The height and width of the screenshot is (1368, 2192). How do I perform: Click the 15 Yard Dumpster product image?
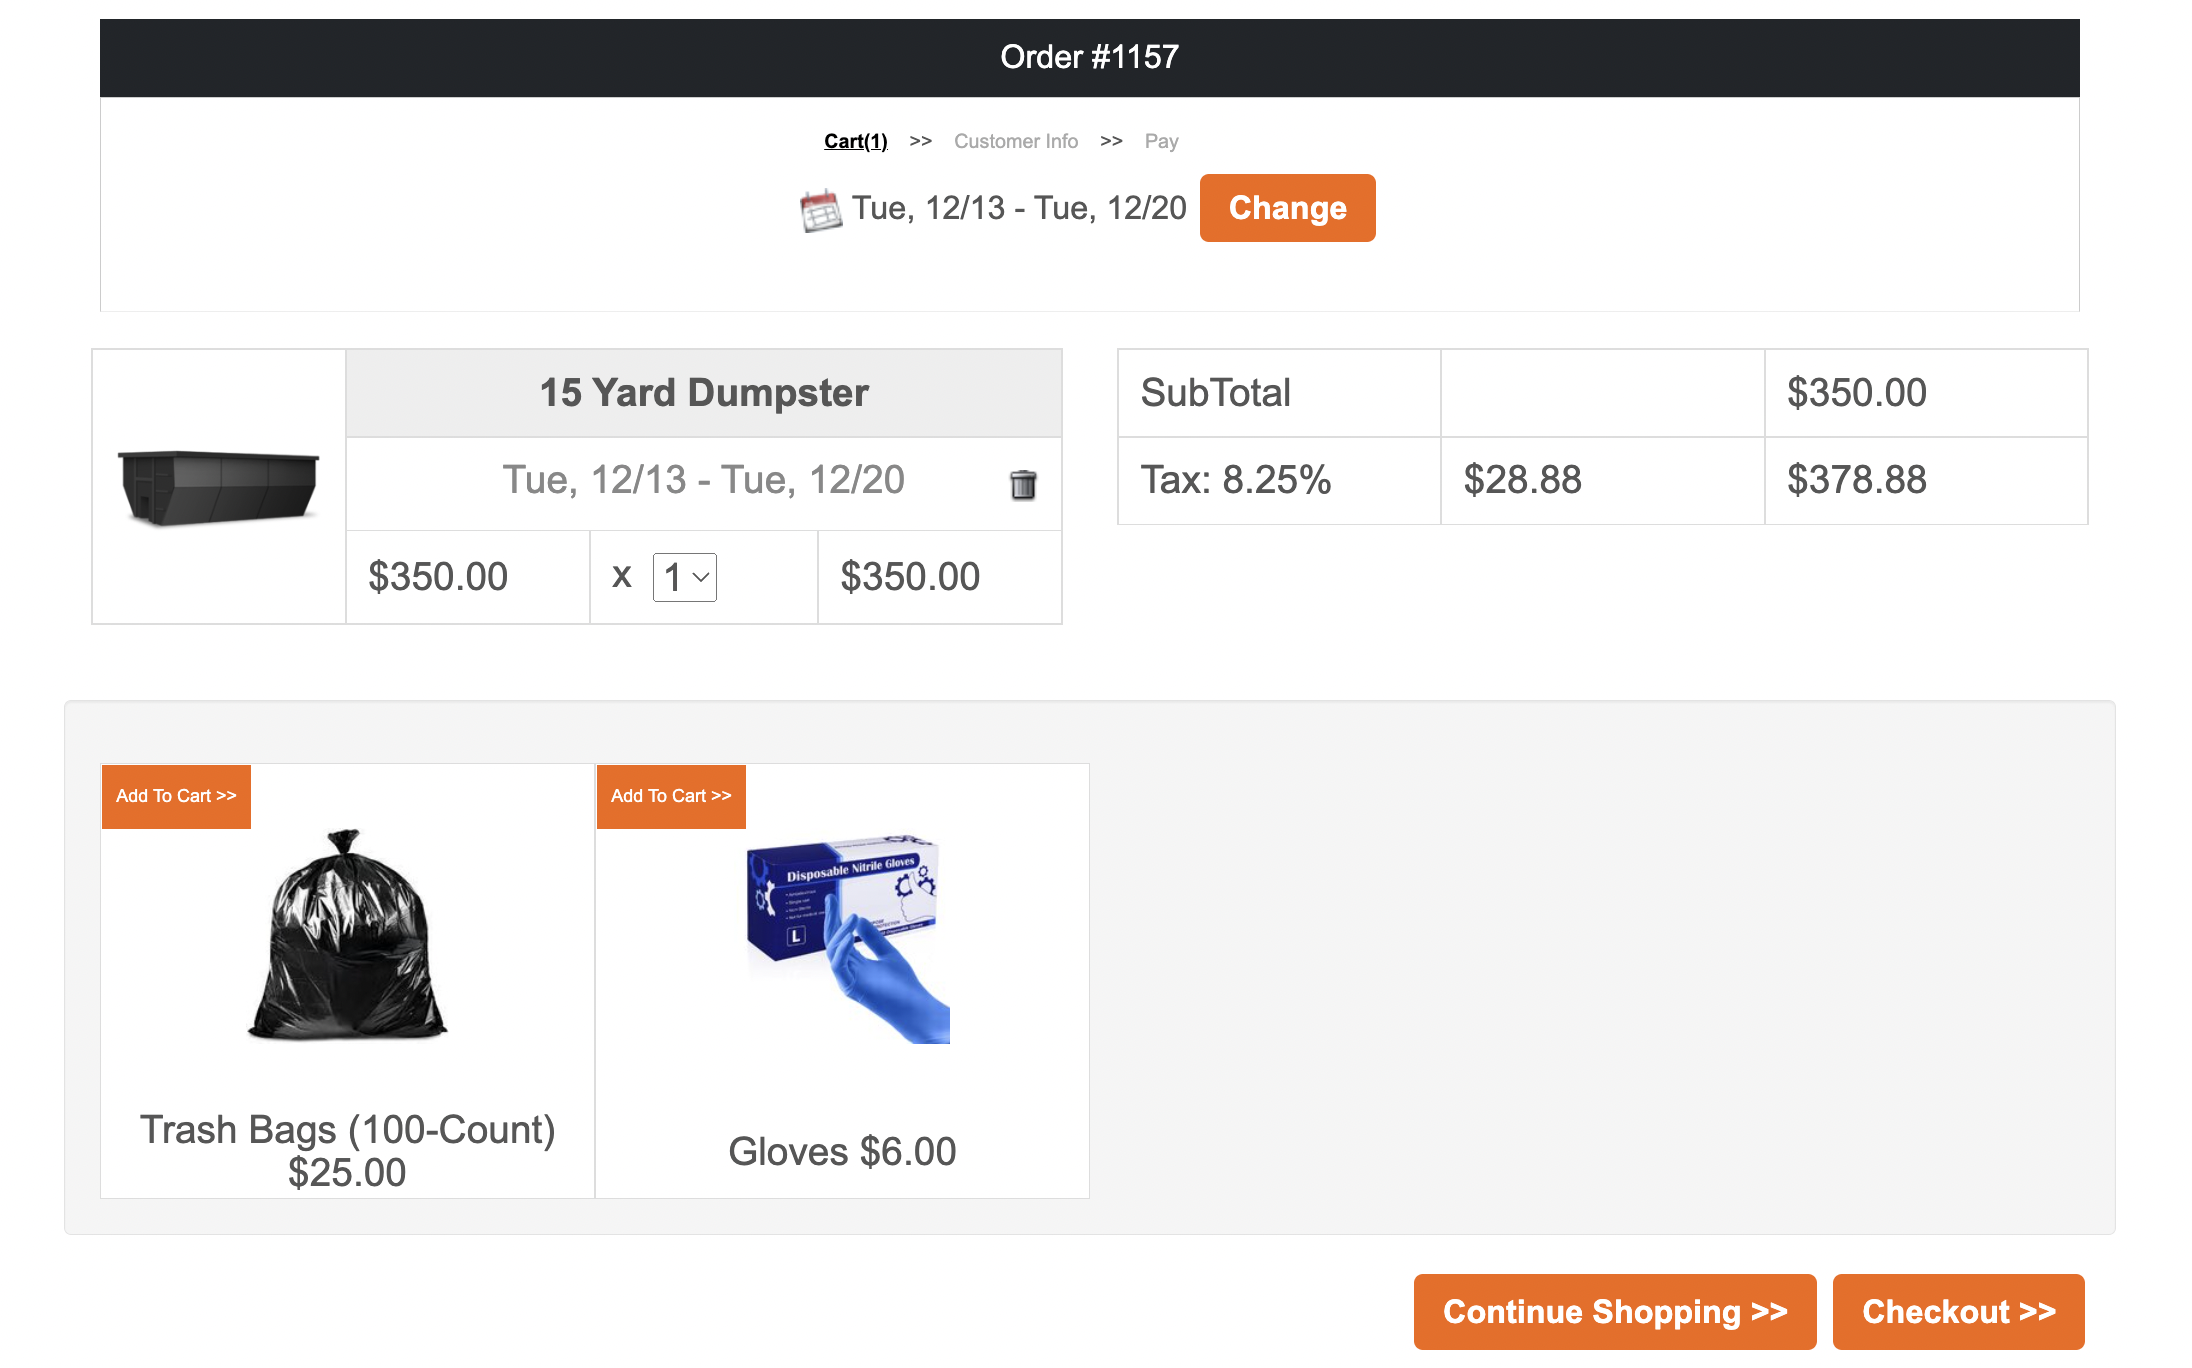(218, 487)
